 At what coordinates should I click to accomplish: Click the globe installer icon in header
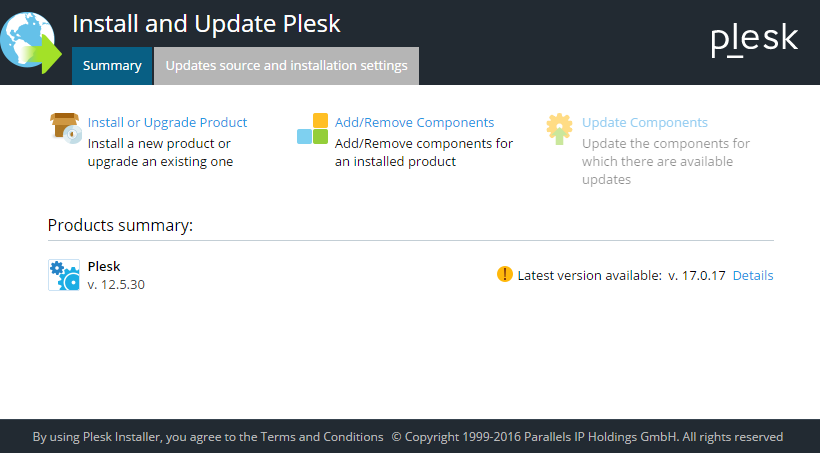click(x=29, y=42)
